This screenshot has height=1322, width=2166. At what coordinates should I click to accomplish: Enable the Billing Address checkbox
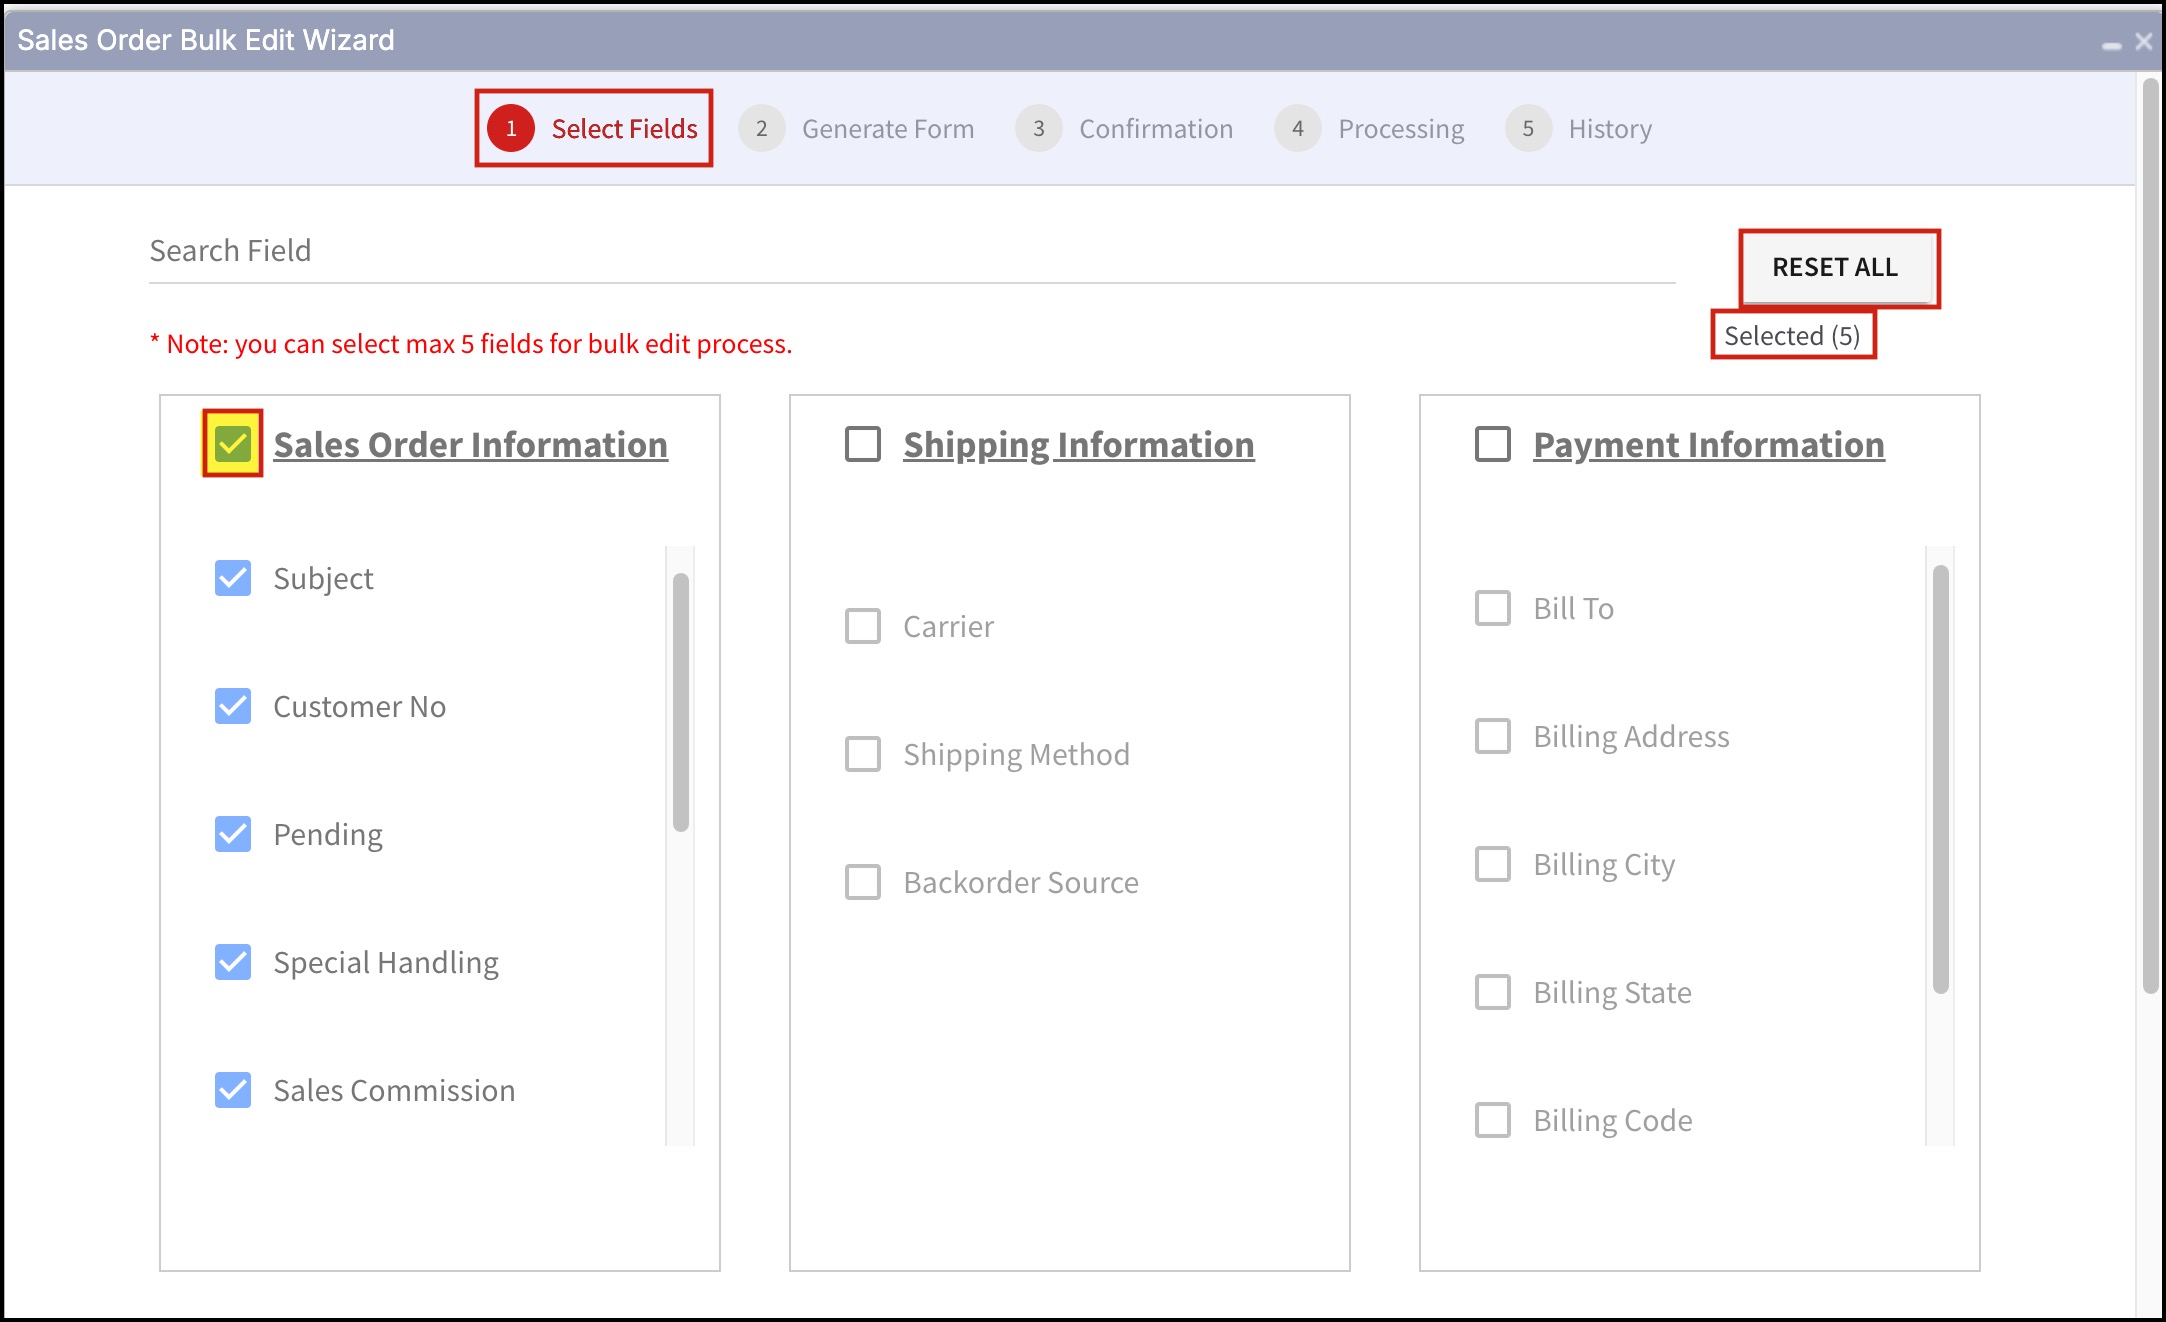click(x=1492, y=736)
